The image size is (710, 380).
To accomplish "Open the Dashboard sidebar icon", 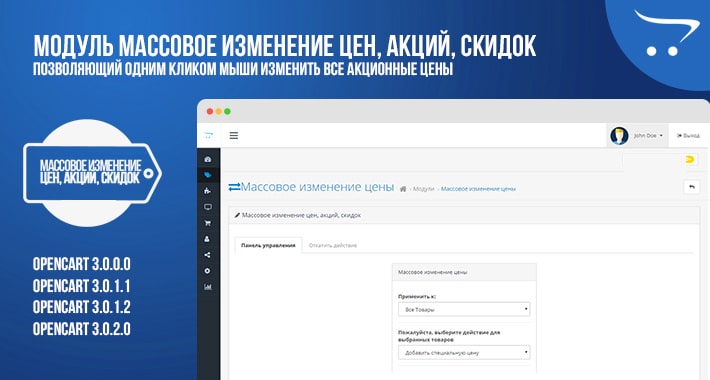I will coord(208,159).
